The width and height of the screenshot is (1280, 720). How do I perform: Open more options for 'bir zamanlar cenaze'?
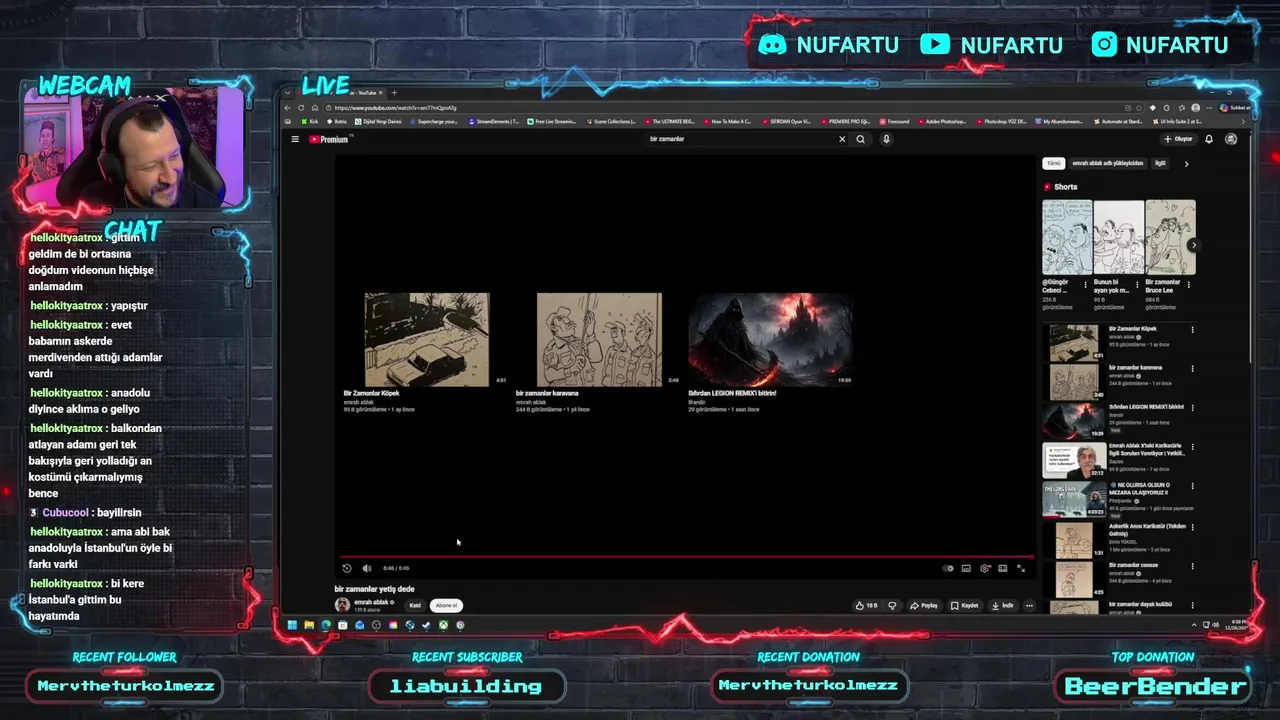coord(1192,565)
